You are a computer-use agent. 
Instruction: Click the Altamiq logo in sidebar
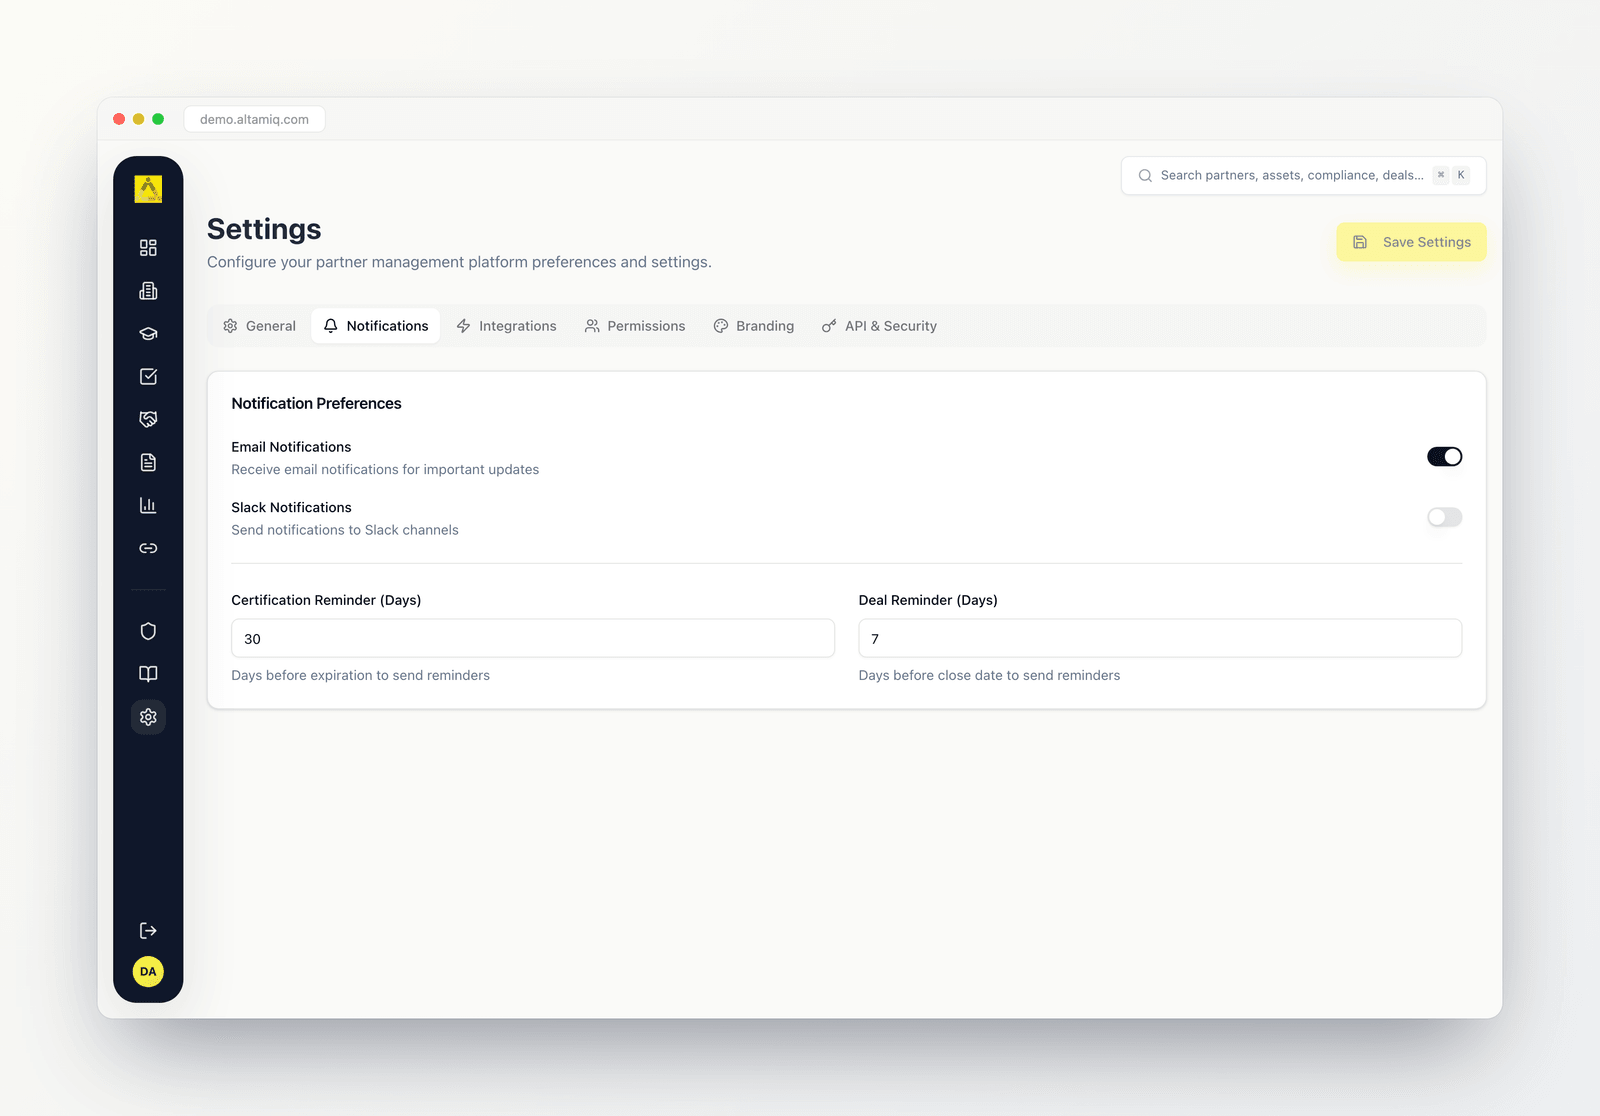pos(148,189)
